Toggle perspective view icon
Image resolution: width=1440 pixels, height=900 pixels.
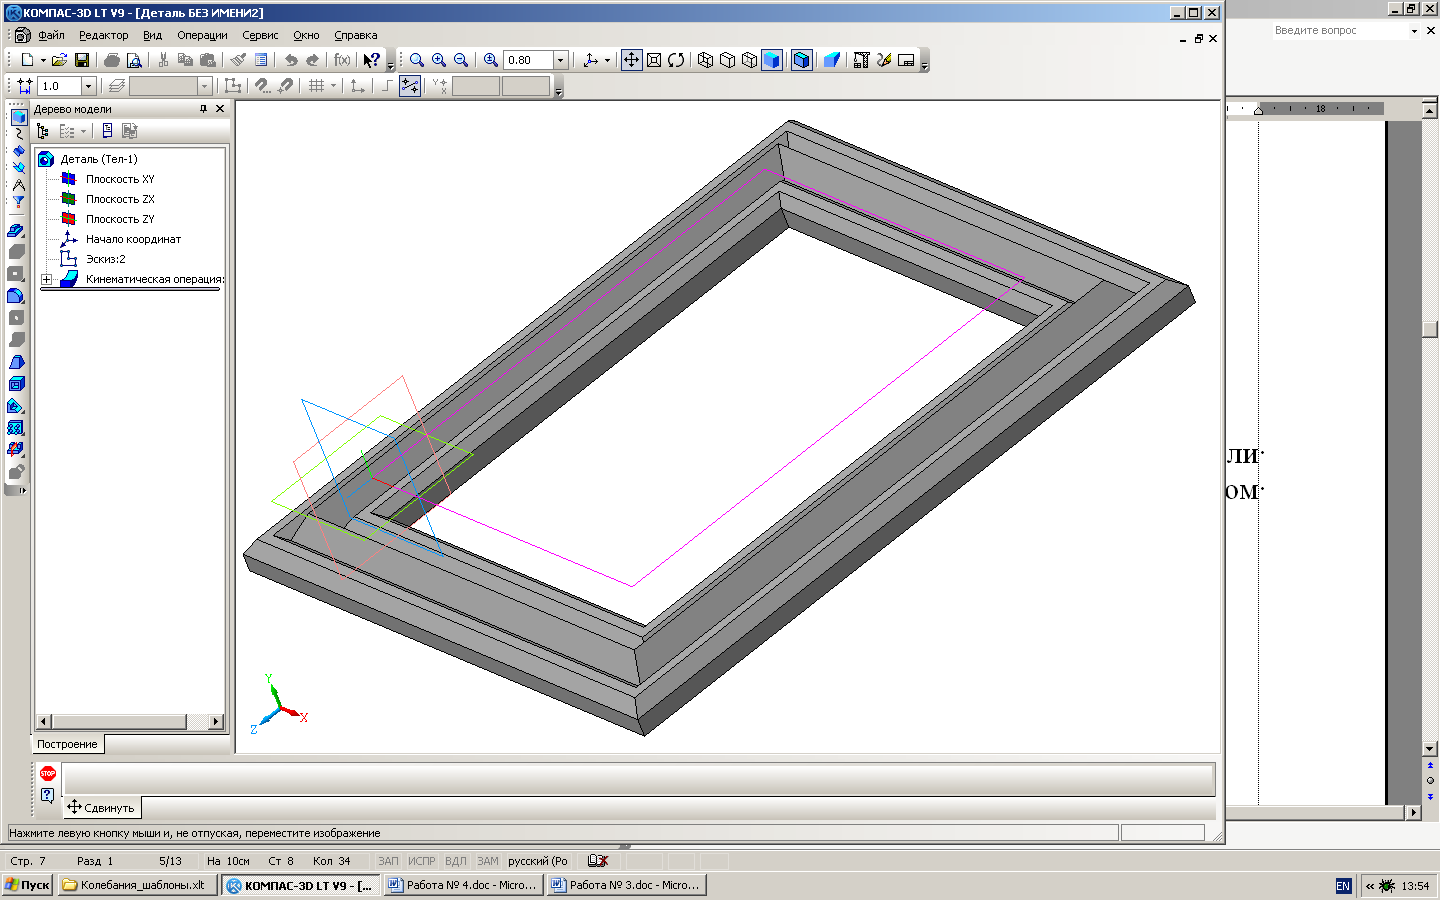tap(831, 60)
